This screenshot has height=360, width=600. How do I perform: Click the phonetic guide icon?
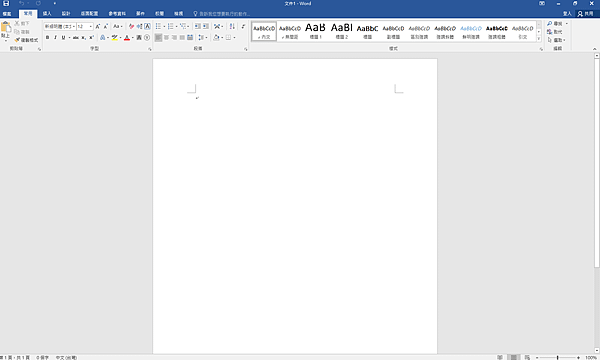coord(139,26)
